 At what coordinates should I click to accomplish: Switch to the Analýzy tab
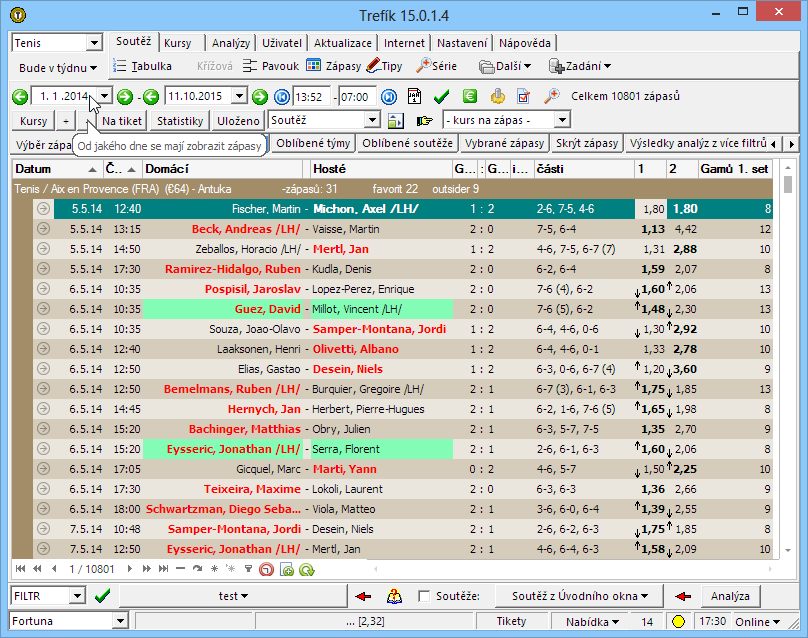coord(231,44)
